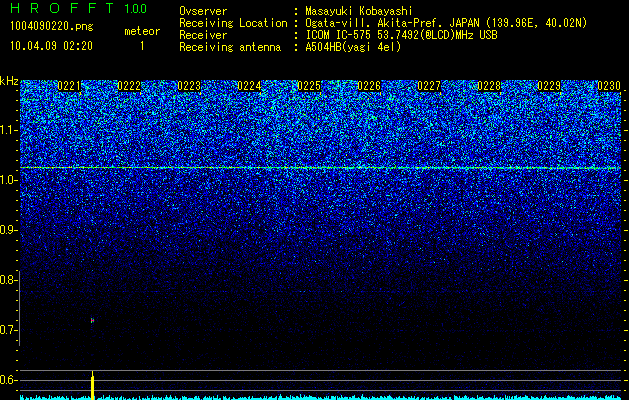Click the kHz axis unit label
The height and width of the screenshot is (400, 629).
9,81
